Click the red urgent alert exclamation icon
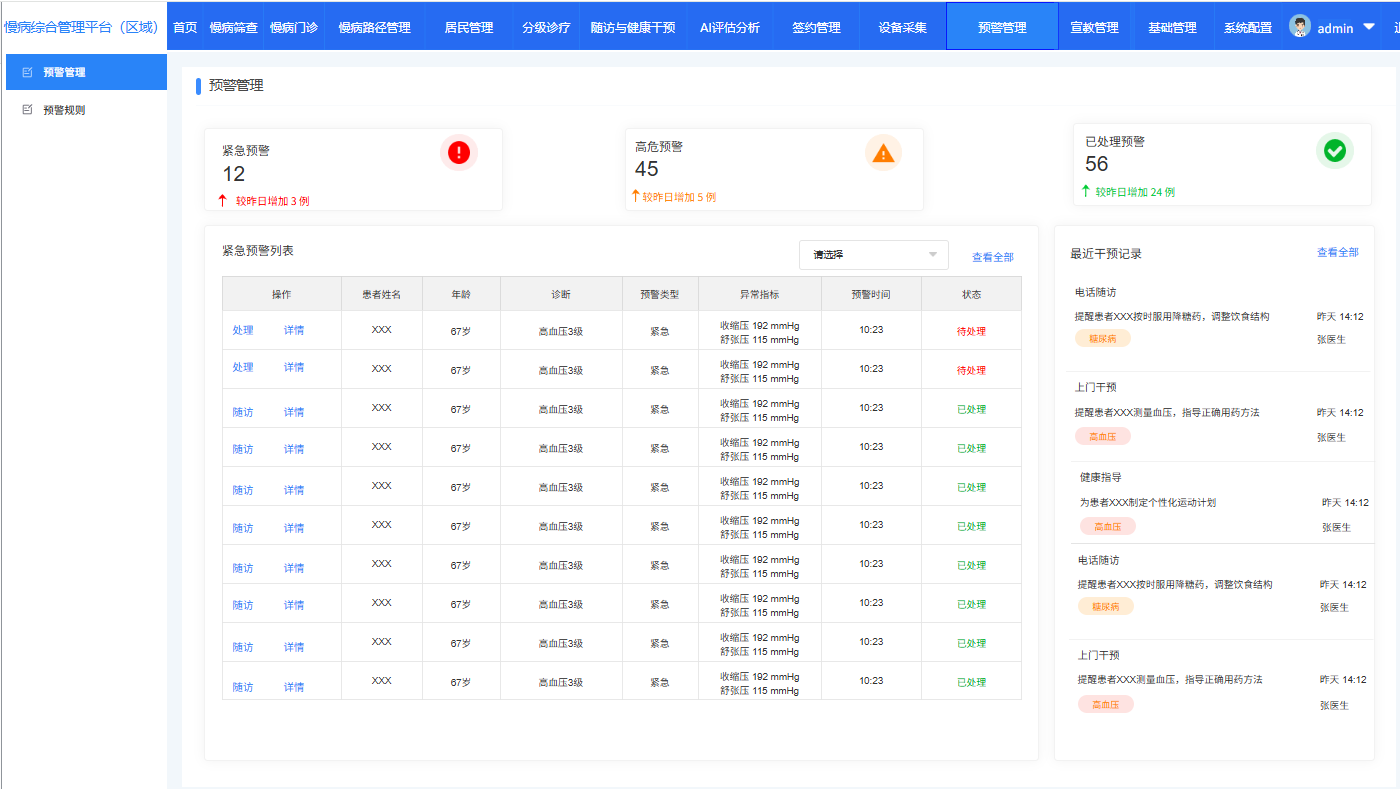The height and width of the screenshot is (789, 1400). [x=459, y=152]
